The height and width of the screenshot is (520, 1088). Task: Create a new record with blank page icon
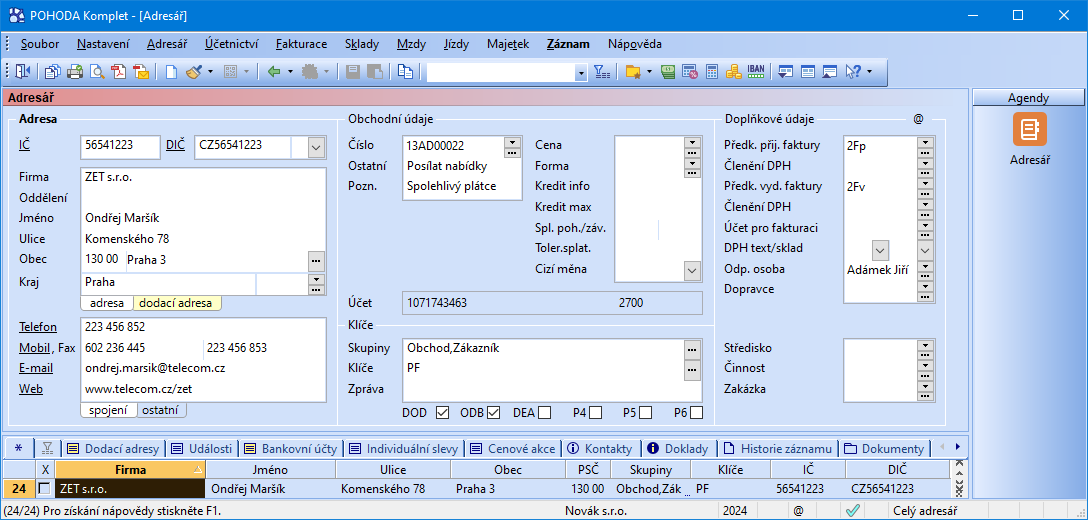(171, 71)
